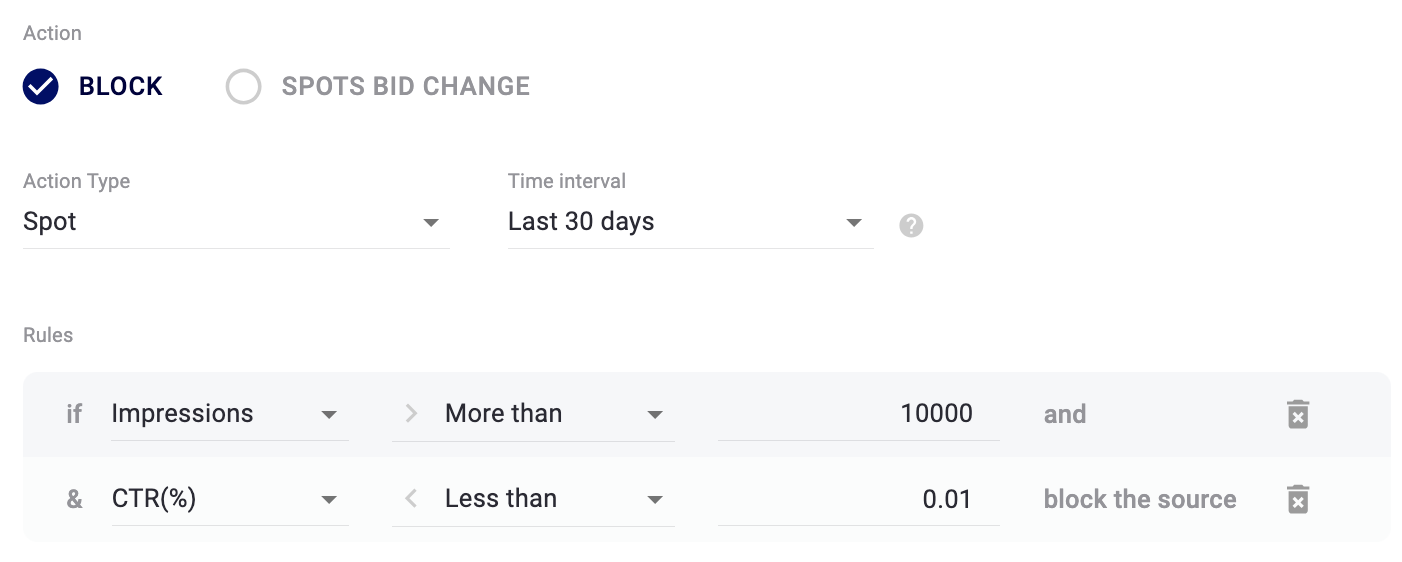
Task: Open the Impressions metric dropdown
Action: pyautogui.click(x=230, y=414)
